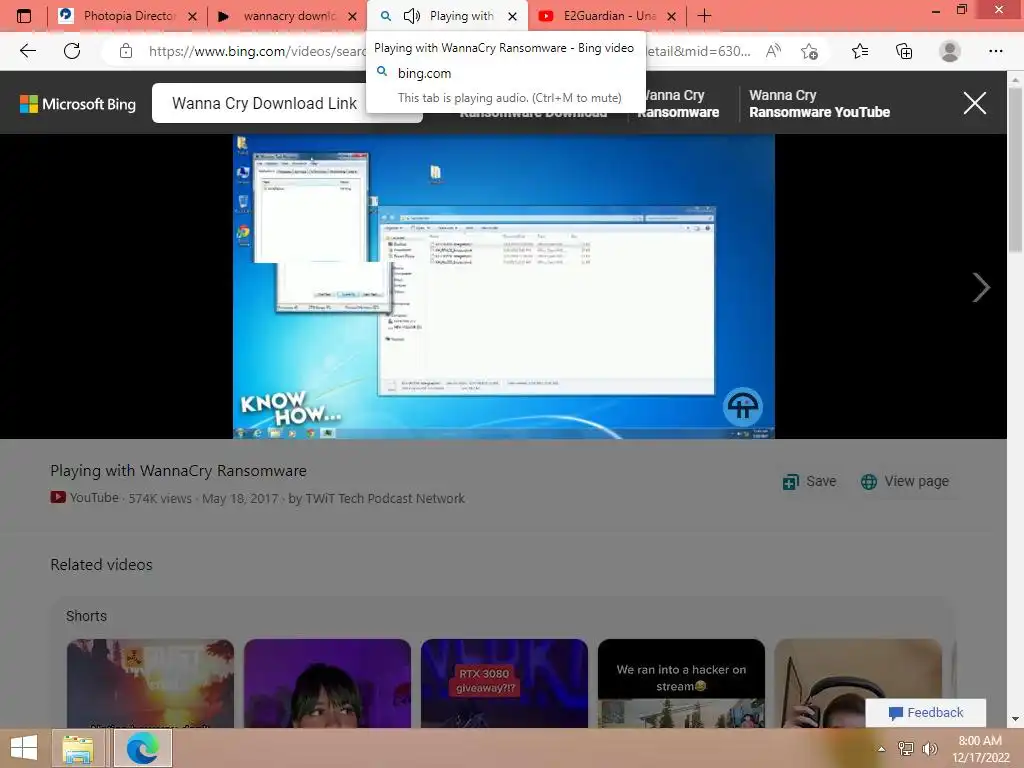Click the Microsoft Bing logo

pos(78,104)
